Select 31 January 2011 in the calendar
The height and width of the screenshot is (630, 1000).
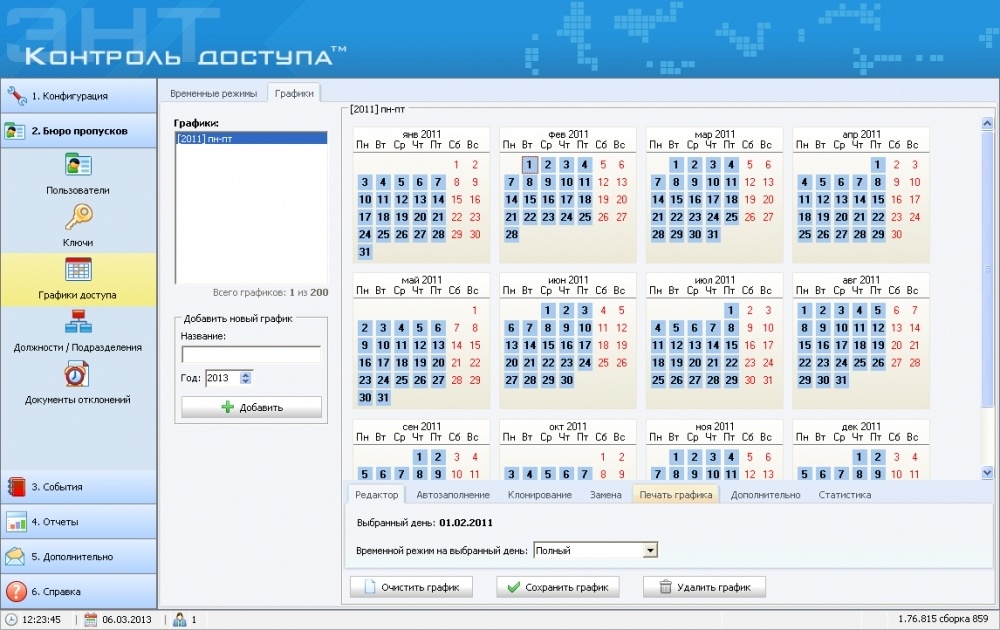(365, 252)
